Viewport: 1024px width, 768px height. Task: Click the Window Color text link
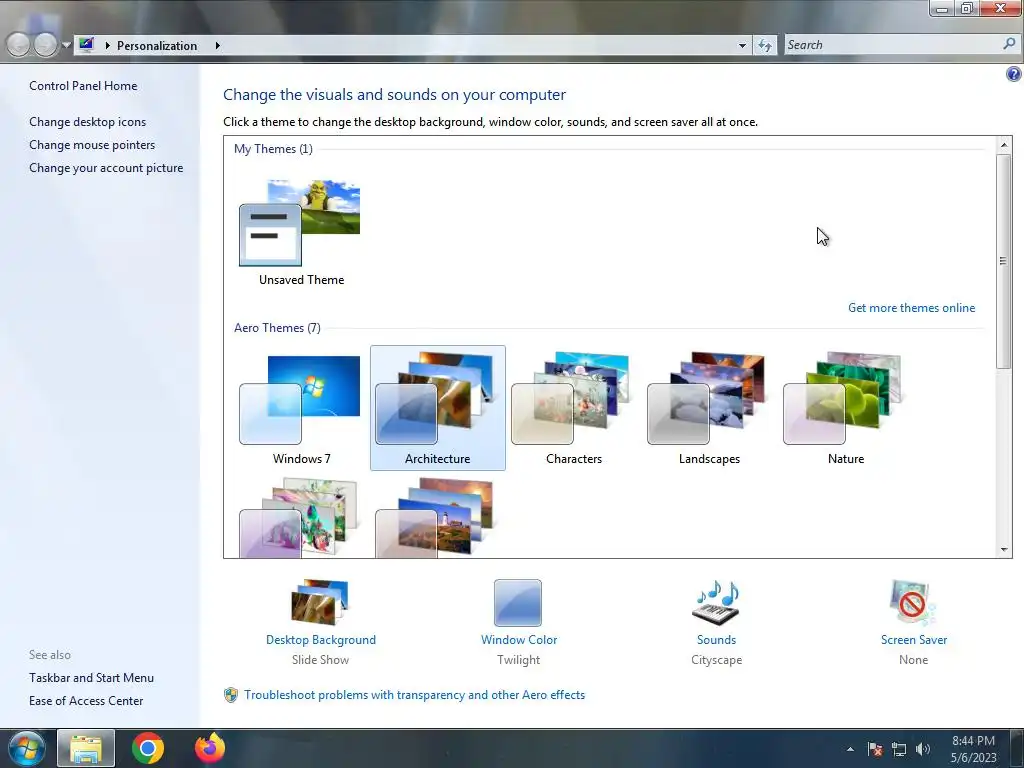coord(519,640)
